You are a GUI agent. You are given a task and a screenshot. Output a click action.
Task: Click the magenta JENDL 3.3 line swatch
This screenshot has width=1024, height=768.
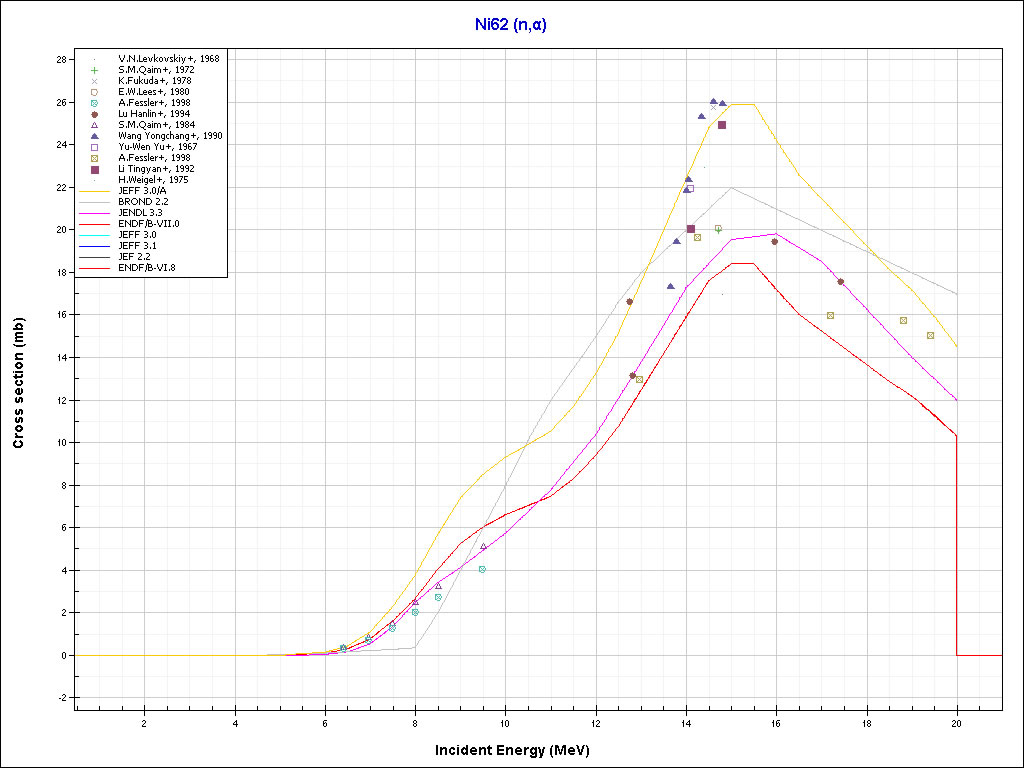[x=94, y=213]
